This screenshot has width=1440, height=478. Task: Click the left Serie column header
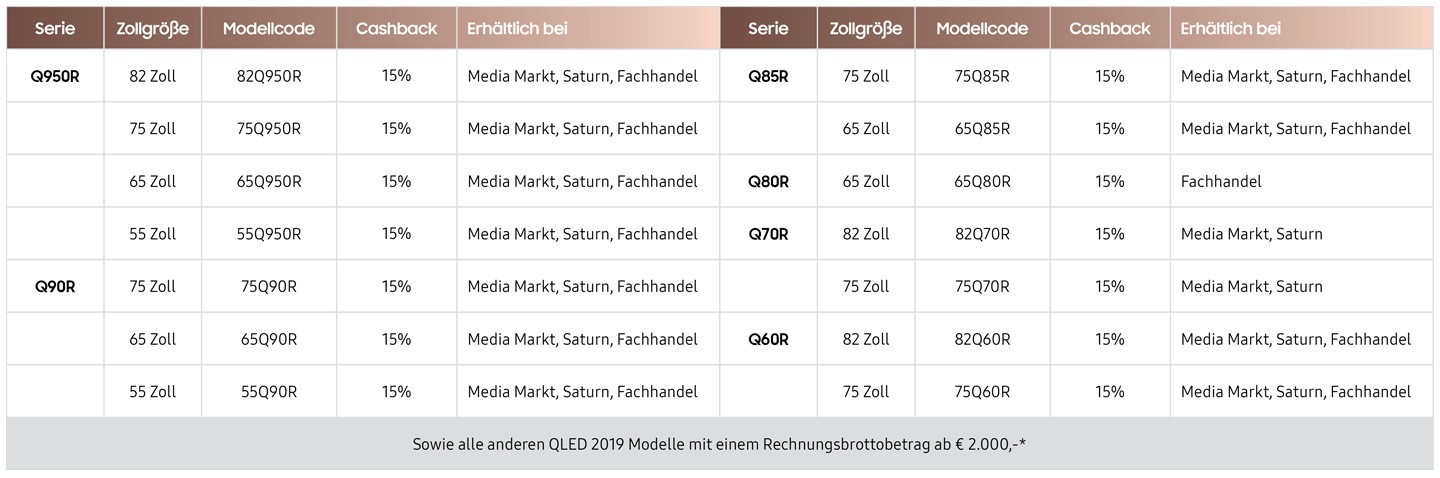(55, 29)
